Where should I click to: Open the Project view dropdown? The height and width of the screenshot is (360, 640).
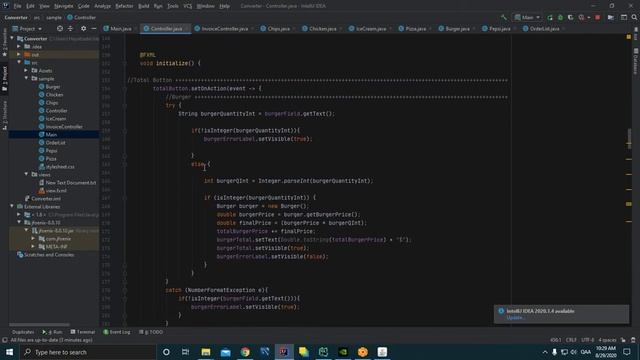(x=27, y=29)
